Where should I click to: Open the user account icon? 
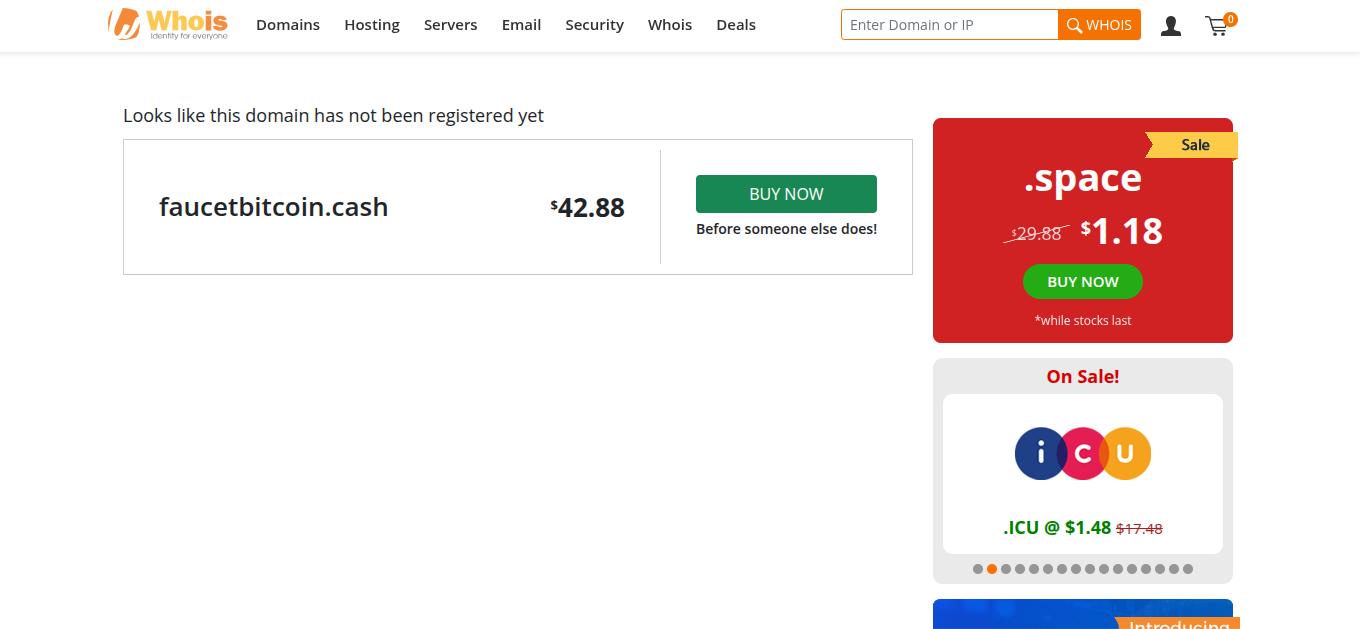[x=1171, y=26]
